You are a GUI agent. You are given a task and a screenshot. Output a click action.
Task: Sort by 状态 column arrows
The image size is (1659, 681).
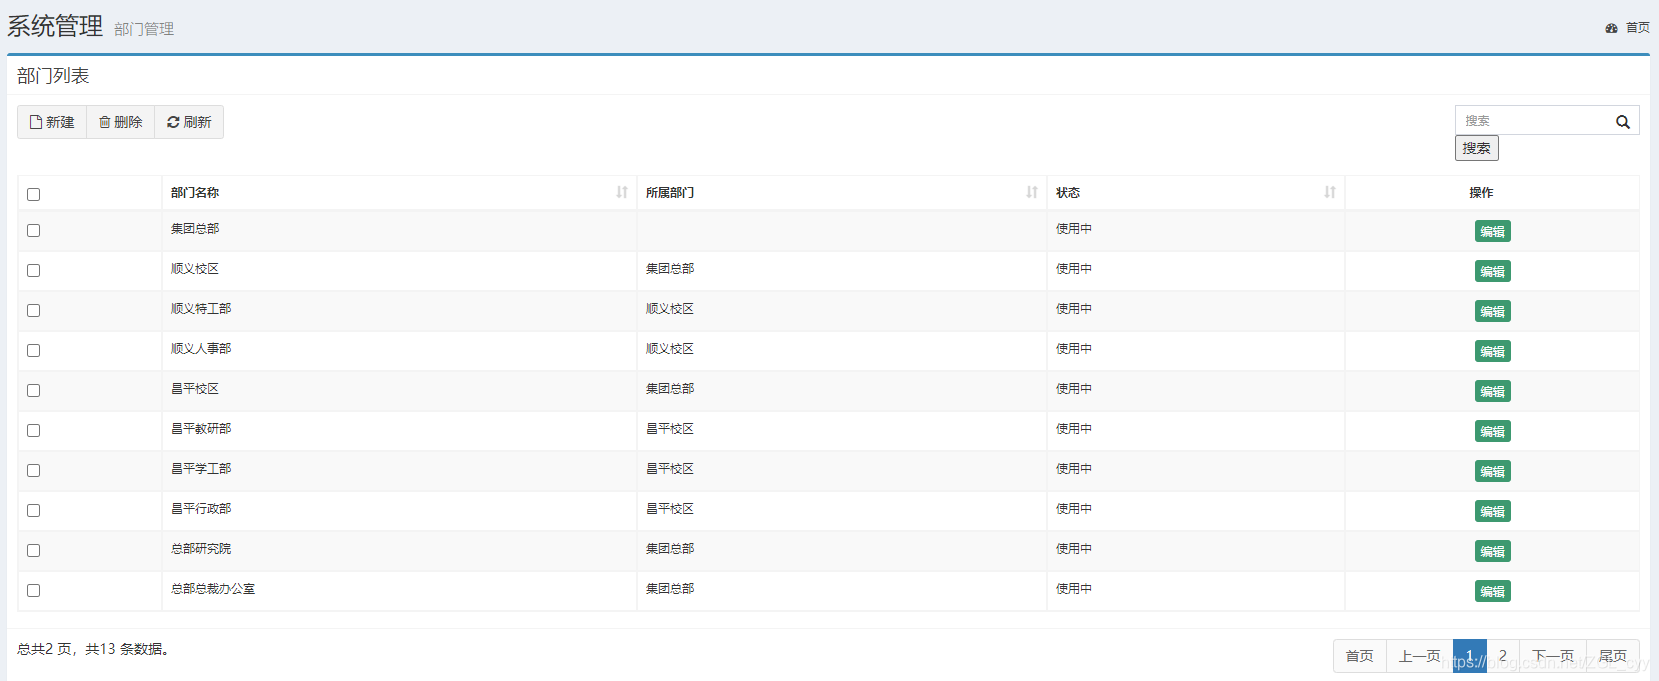[1330, 192]
